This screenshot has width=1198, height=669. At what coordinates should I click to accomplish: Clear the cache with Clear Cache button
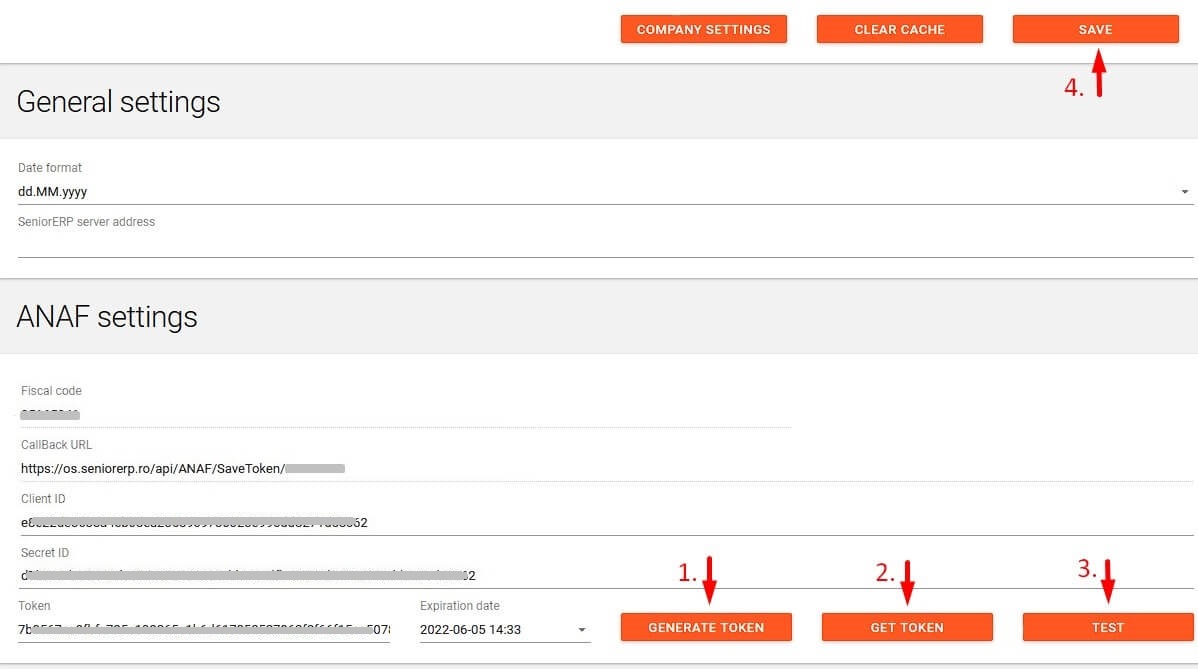(899, 29)
